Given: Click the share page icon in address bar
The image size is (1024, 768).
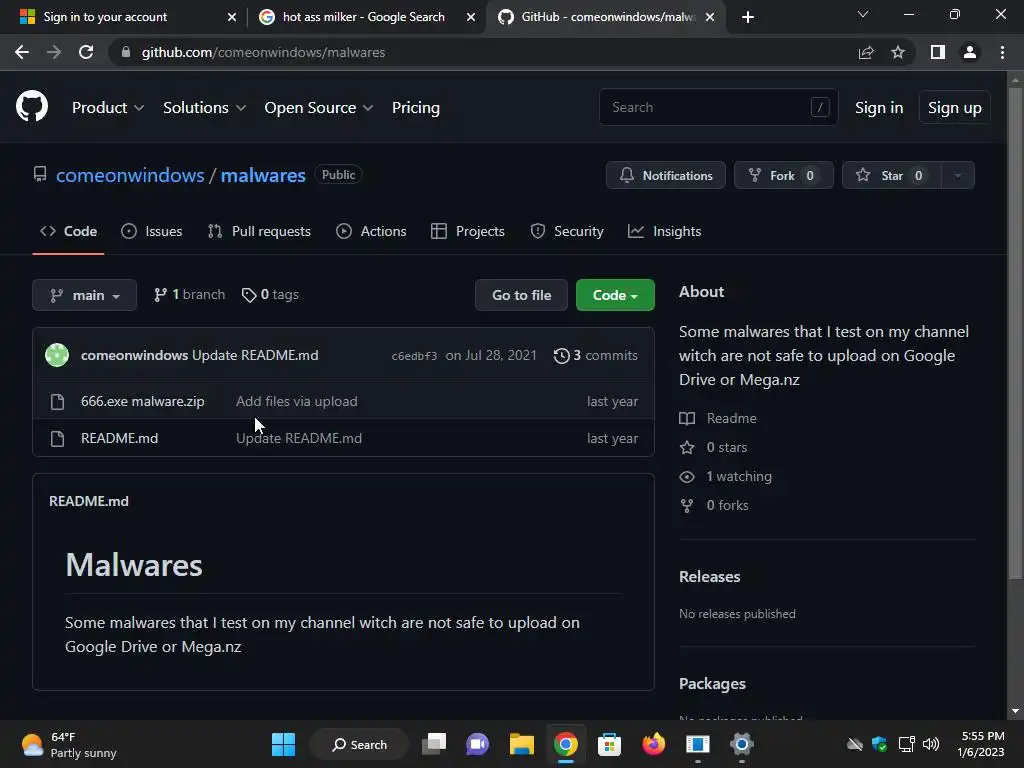Looking at the screenshot, I should [x=866, y=52].
